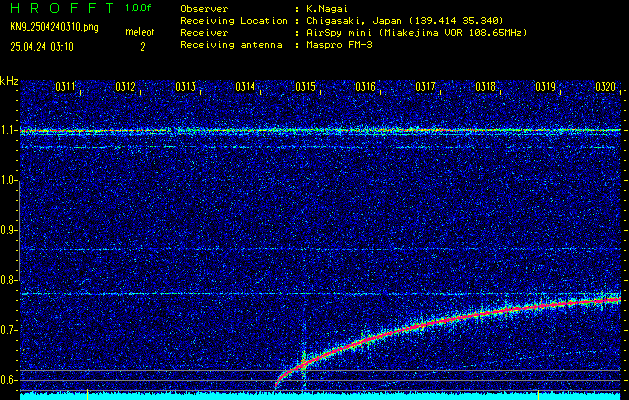Select the Chigasaki, Japan location value
The image size is (629, 400).
[405, 20]
